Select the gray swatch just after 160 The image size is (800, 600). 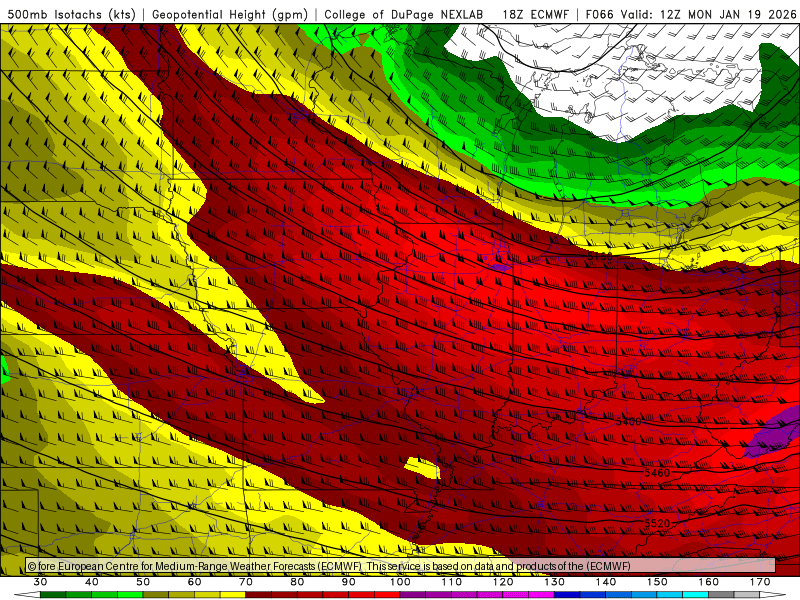click(721, 595)
